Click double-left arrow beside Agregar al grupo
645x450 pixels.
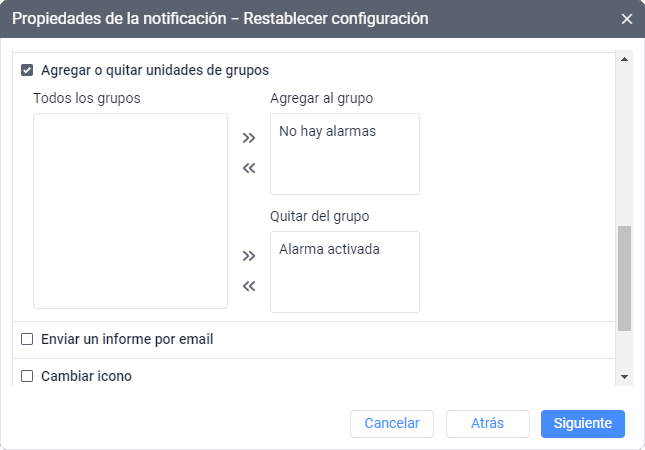pyautogui.click(x=249, y=168)
